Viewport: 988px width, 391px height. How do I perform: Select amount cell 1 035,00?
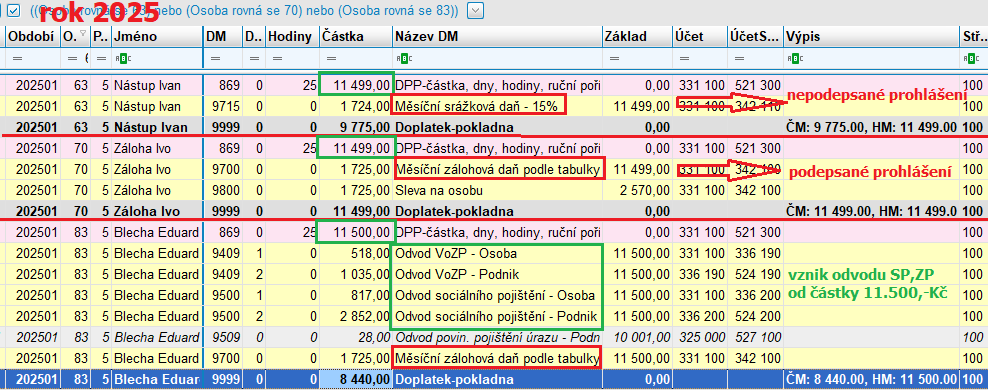[355, 275]
